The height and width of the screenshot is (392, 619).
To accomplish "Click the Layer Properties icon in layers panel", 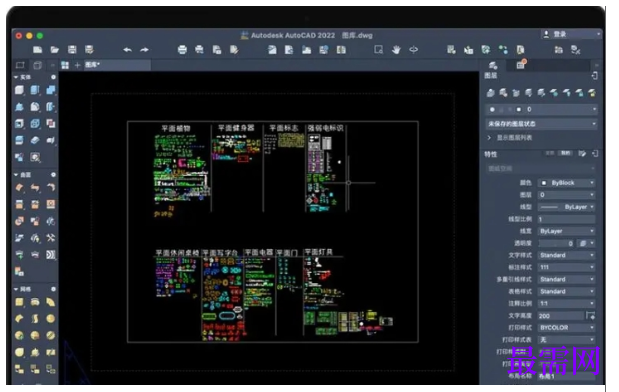I will [x=490, y=93].
